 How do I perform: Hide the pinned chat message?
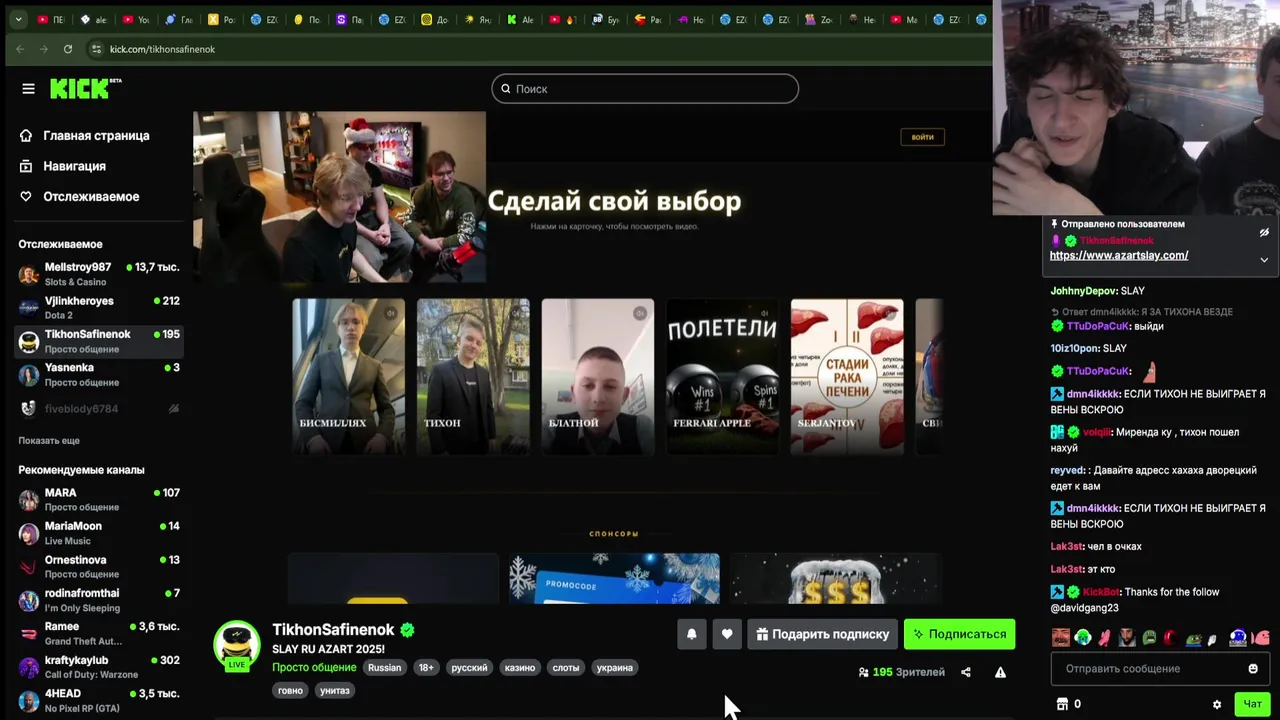(1264, 232)
